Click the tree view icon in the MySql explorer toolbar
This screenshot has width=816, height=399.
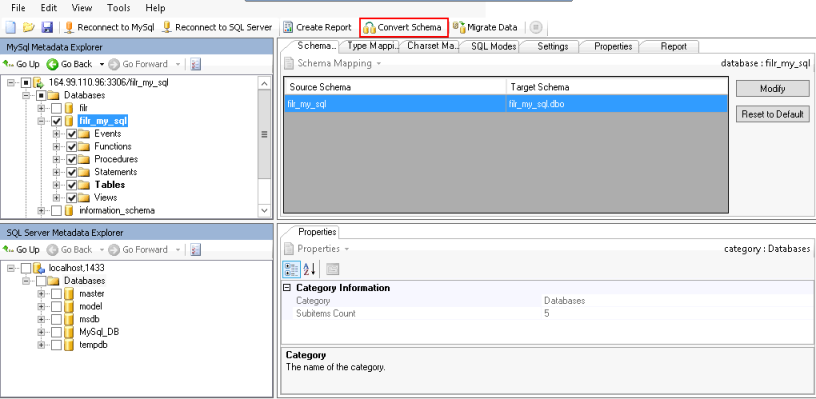click(196, 64)
